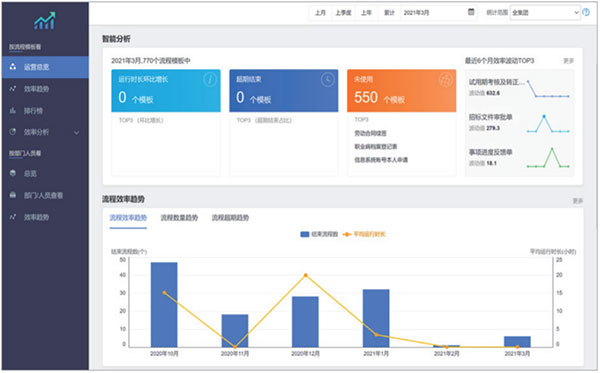Screen dimensions: 600x373
Task: Click the blue help icon at top right
Action: (x=586, y=12)
